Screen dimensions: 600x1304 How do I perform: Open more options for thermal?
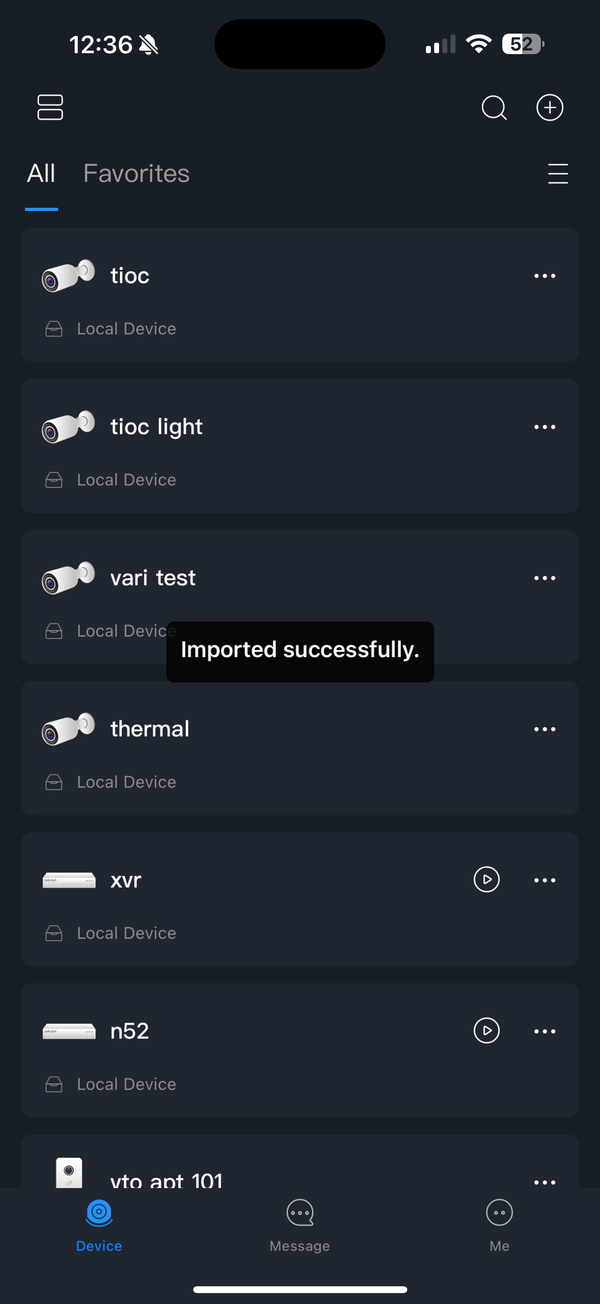[544, 729]
